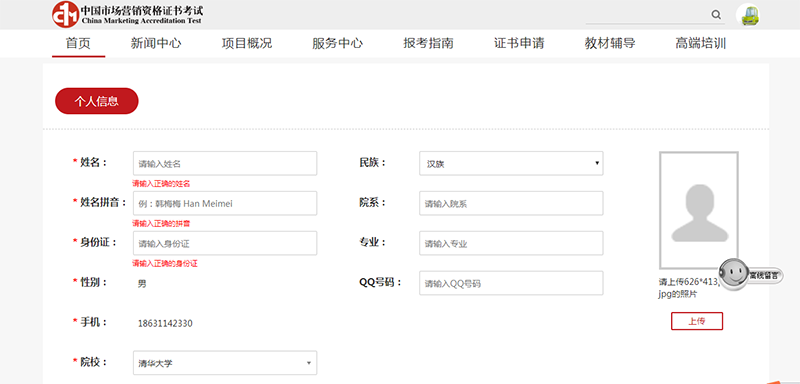The image size is (800, 384).
Task: Focus the 专业 input field
Action: click(x=511, y=243)
